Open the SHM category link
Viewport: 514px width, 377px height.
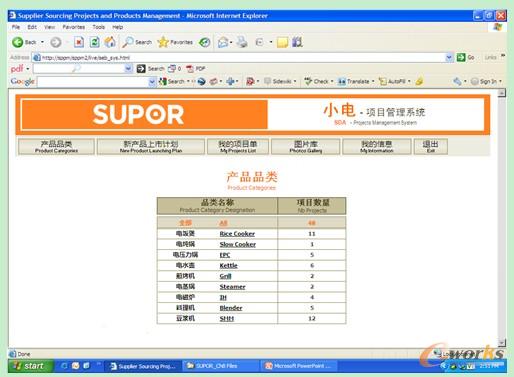227,319
